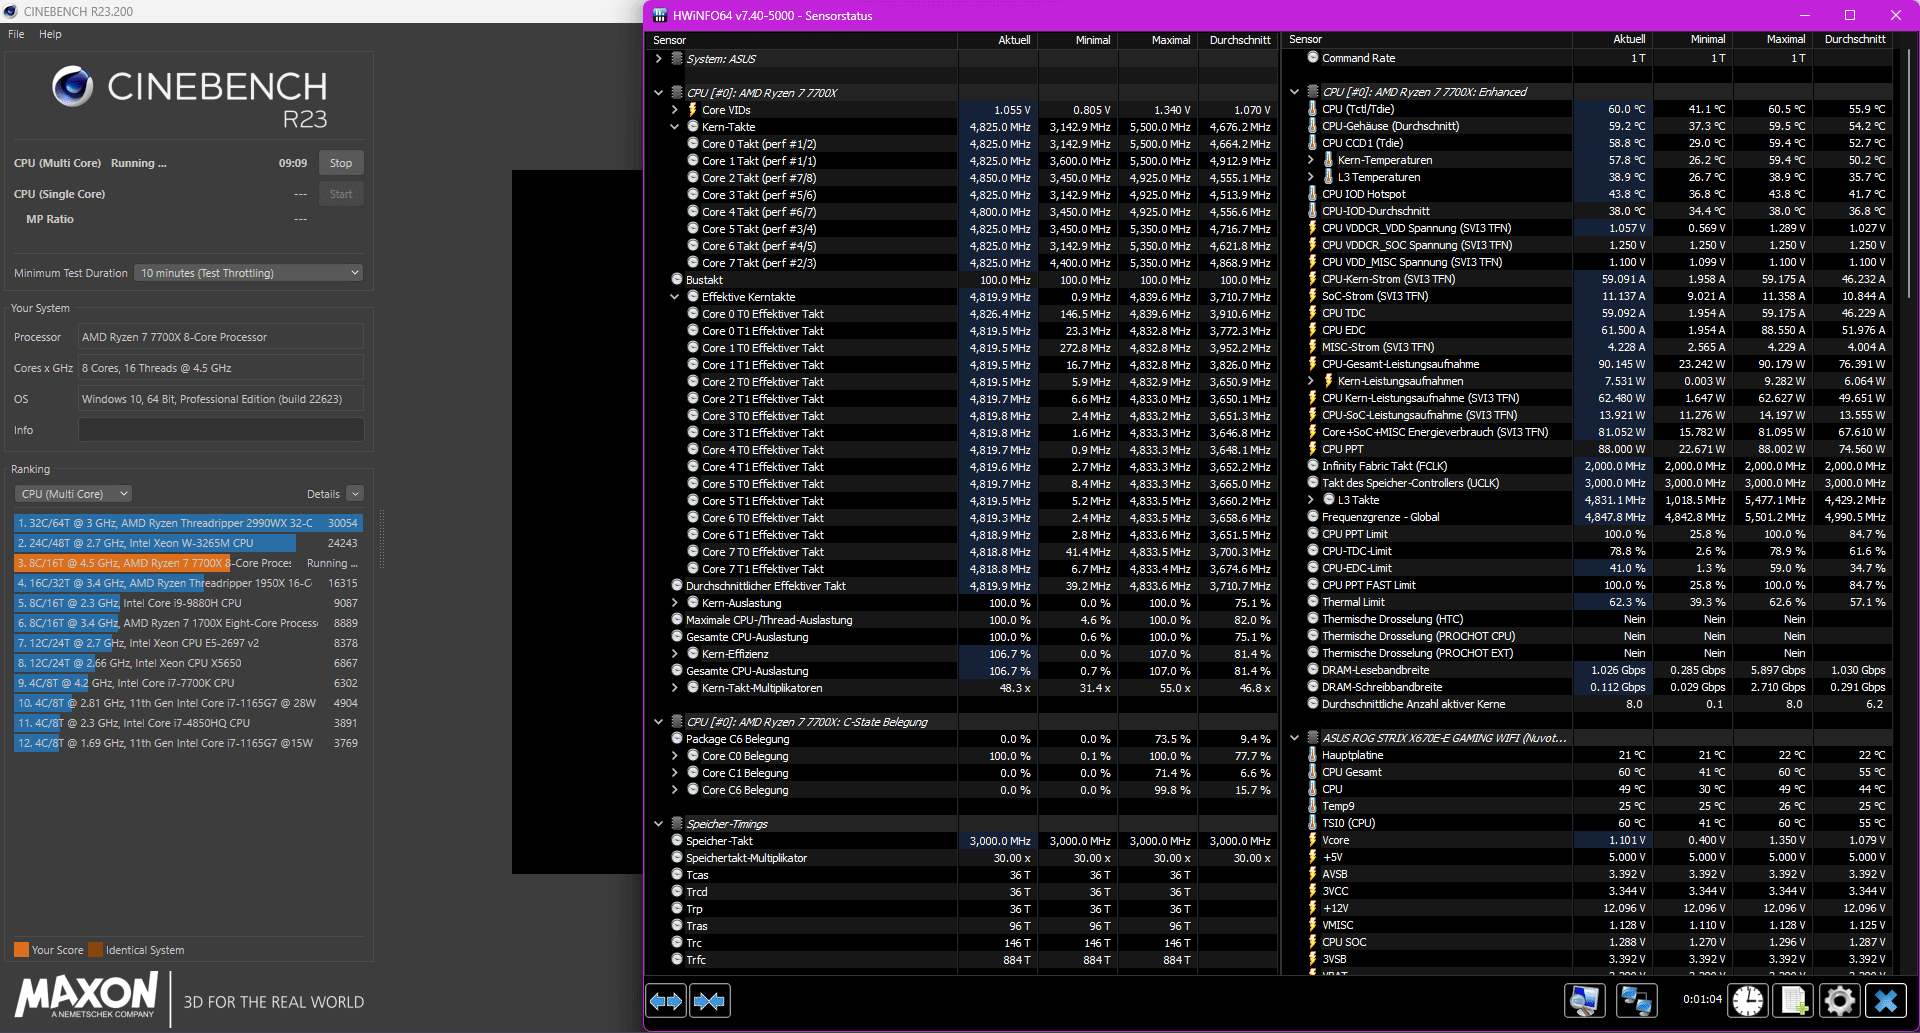Click the Cinebench sphere logo
The height and width of the screenshot is (1033, 1920).
73,87
